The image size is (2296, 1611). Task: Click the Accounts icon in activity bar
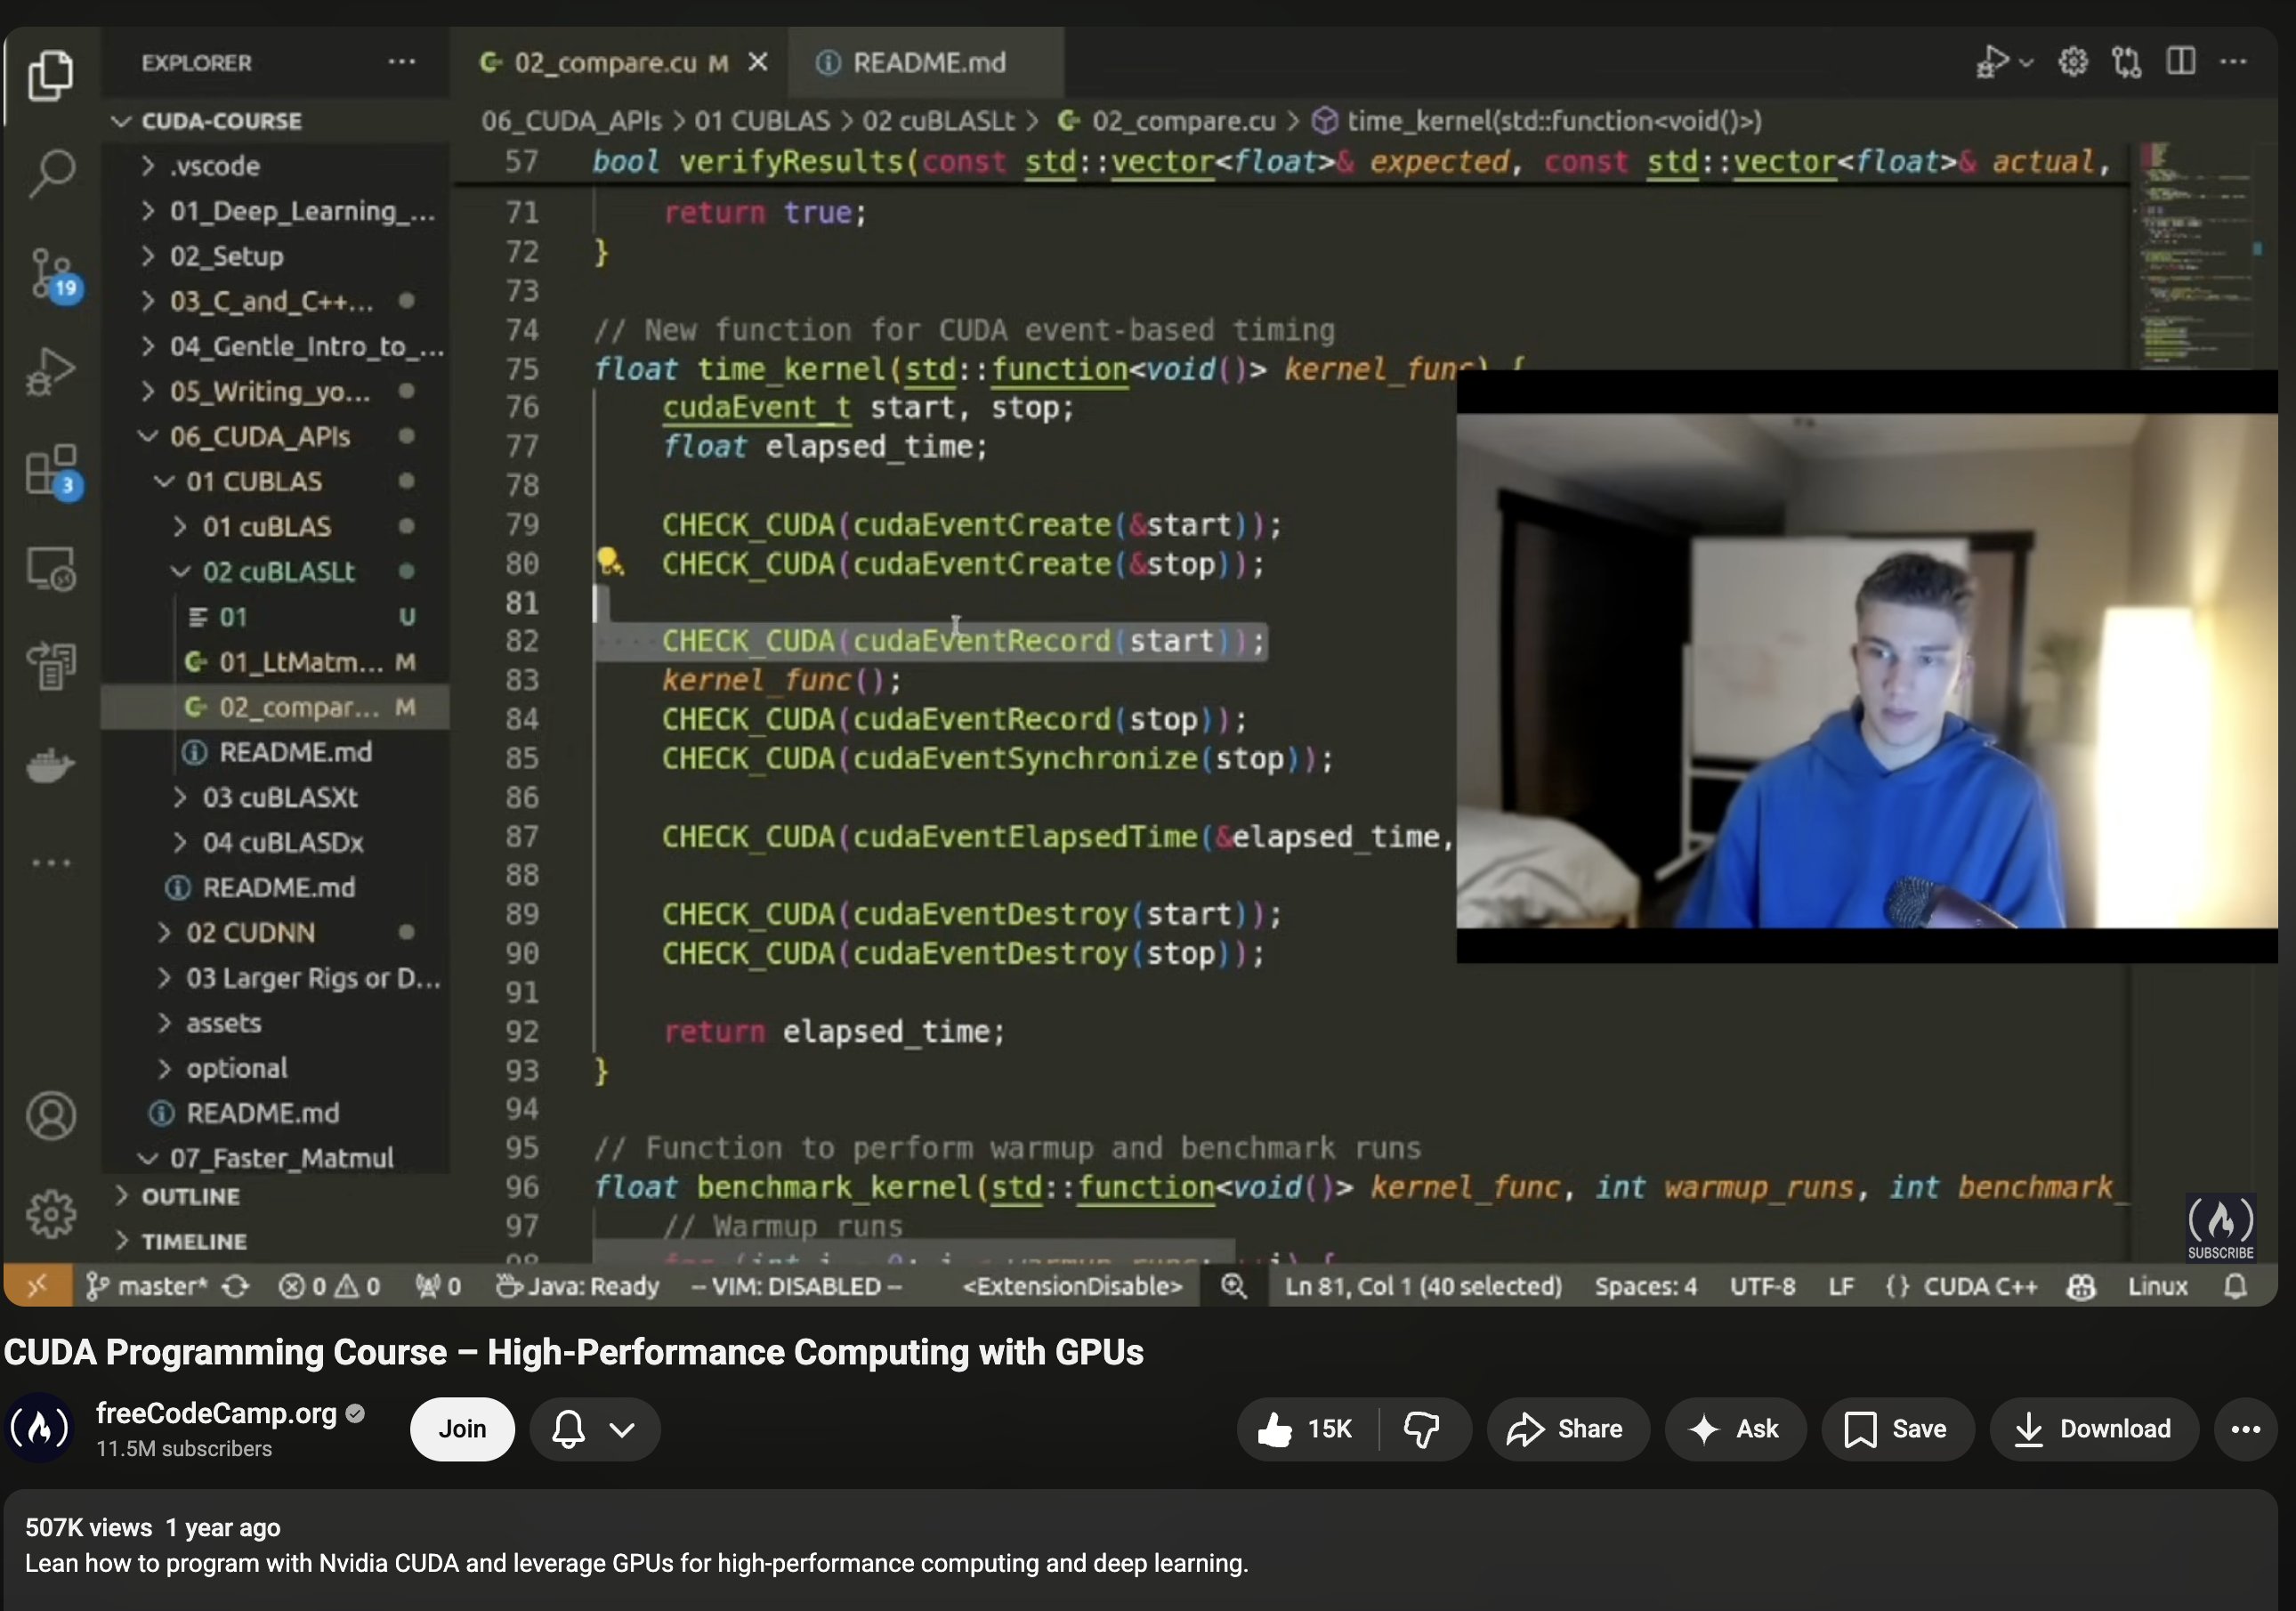pos(52,1115)
